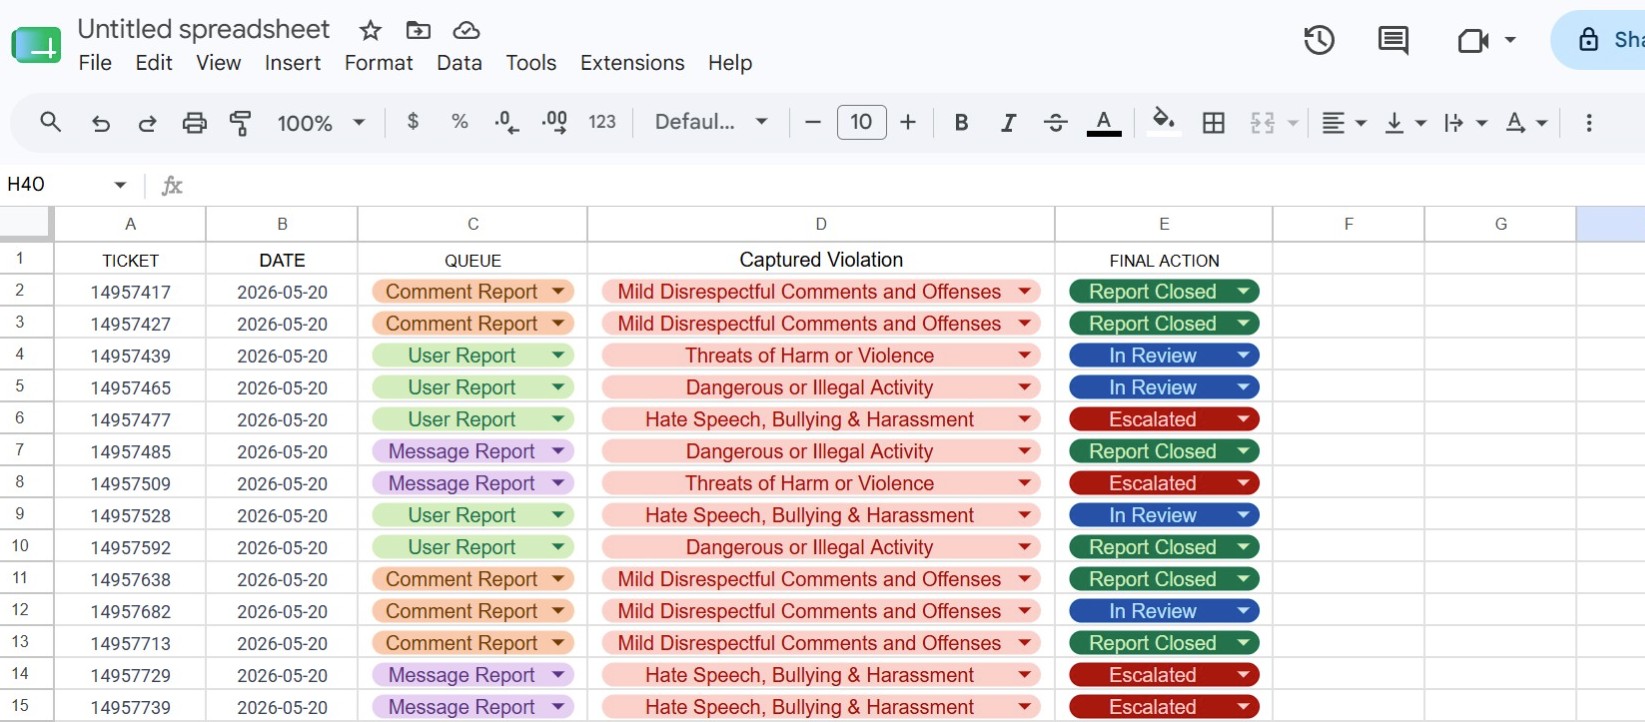Open text rotation options
Screen dimensions: 1645x722
(x=1527, y=122)
